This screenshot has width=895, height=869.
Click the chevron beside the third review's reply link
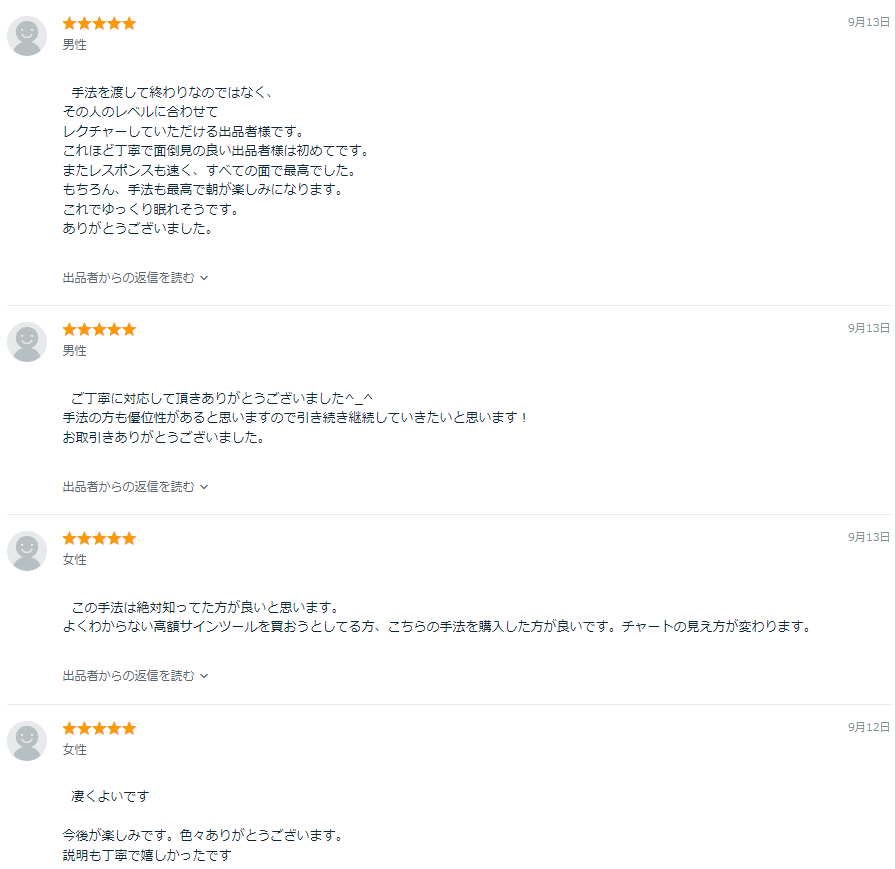204,676
